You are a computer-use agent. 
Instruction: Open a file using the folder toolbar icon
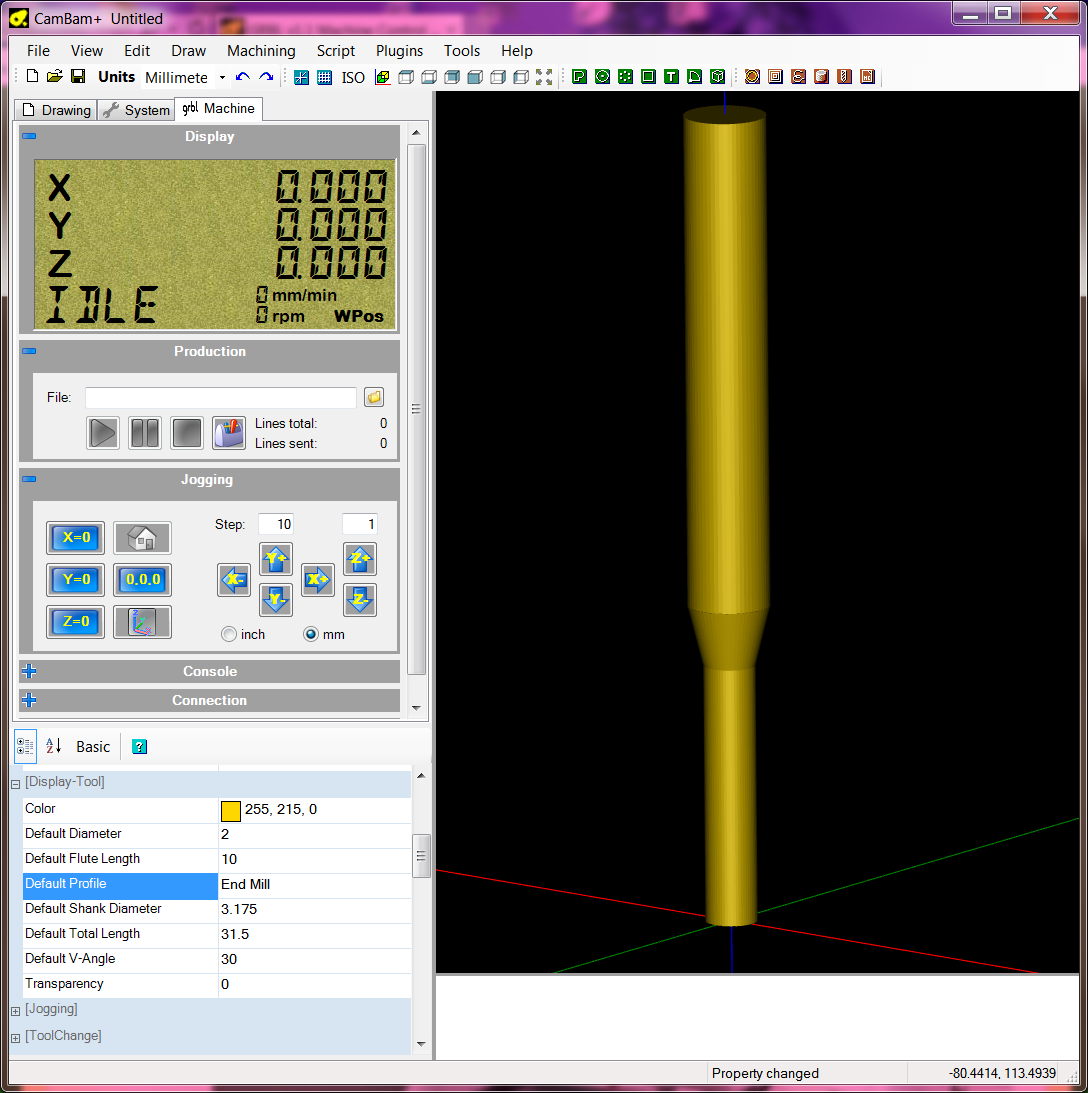click(x=55, y=77)
